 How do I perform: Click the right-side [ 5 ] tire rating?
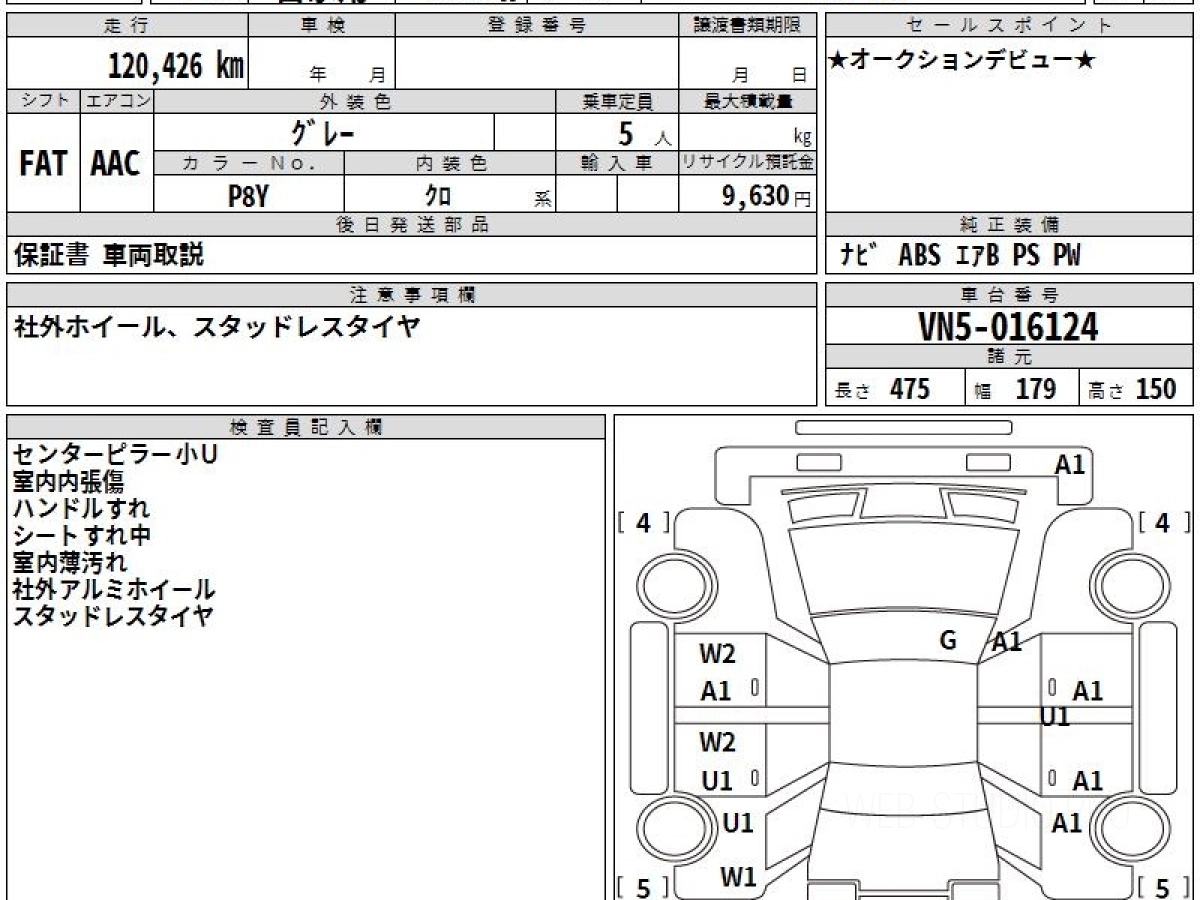(1164, 886)
